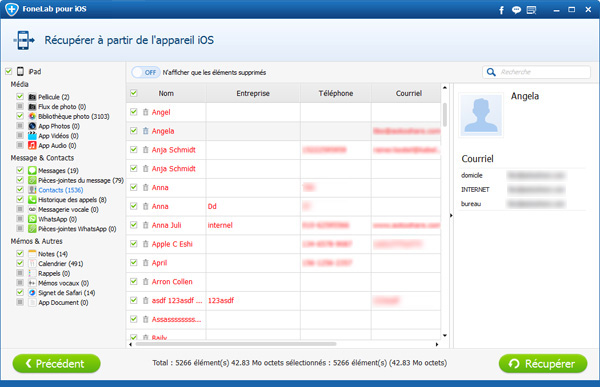This screenshot has height=387, width=600.
Task: Click the FoneLab shield logo
Action: pyautogui.click(x=12, y=9)
